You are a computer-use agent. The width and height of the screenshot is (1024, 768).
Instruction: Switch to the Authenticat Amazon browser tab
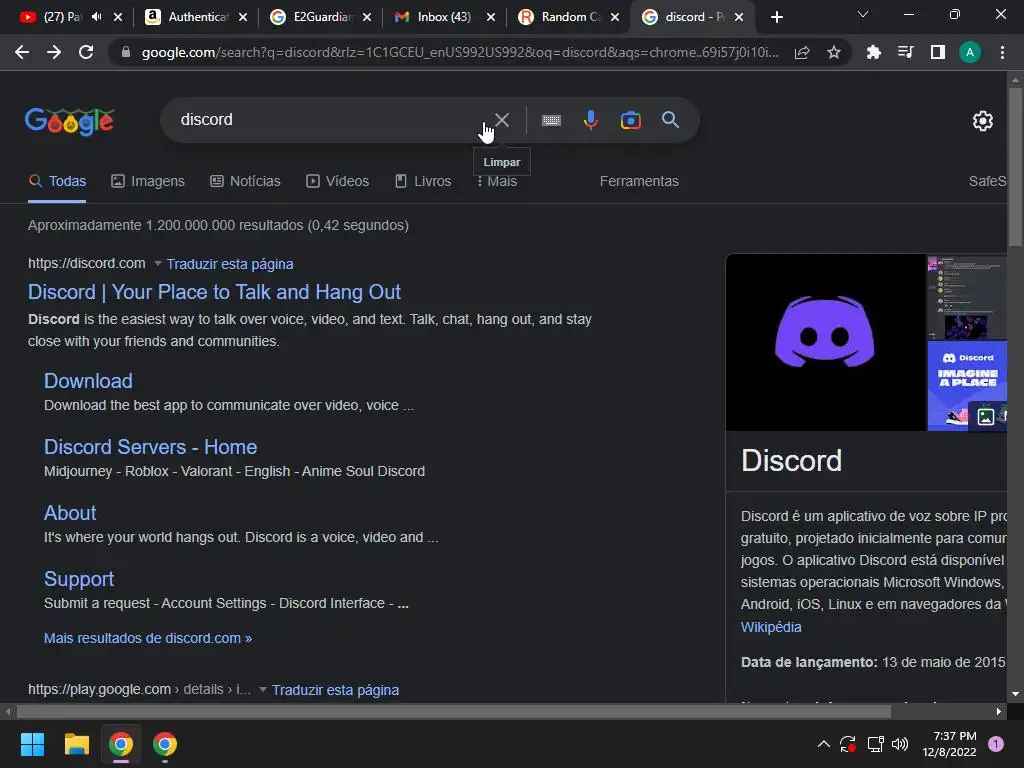(196, 17)
